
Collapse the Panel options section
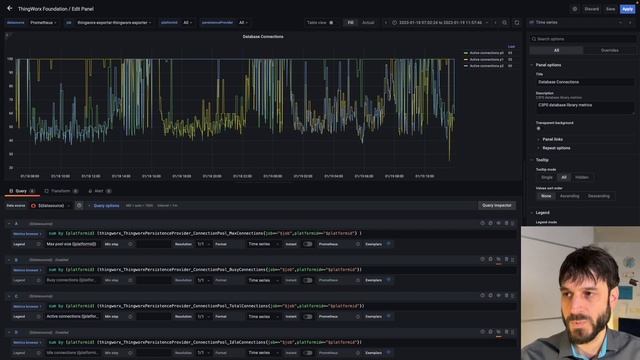548,65
